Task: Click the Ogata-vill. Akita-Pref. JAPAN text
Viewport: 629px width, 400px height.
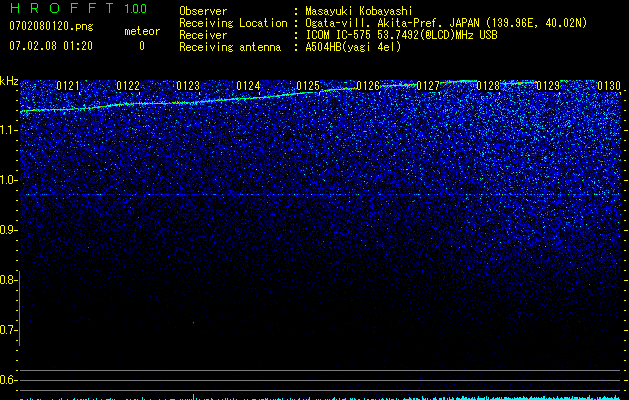Action: (x=391, y=23)
